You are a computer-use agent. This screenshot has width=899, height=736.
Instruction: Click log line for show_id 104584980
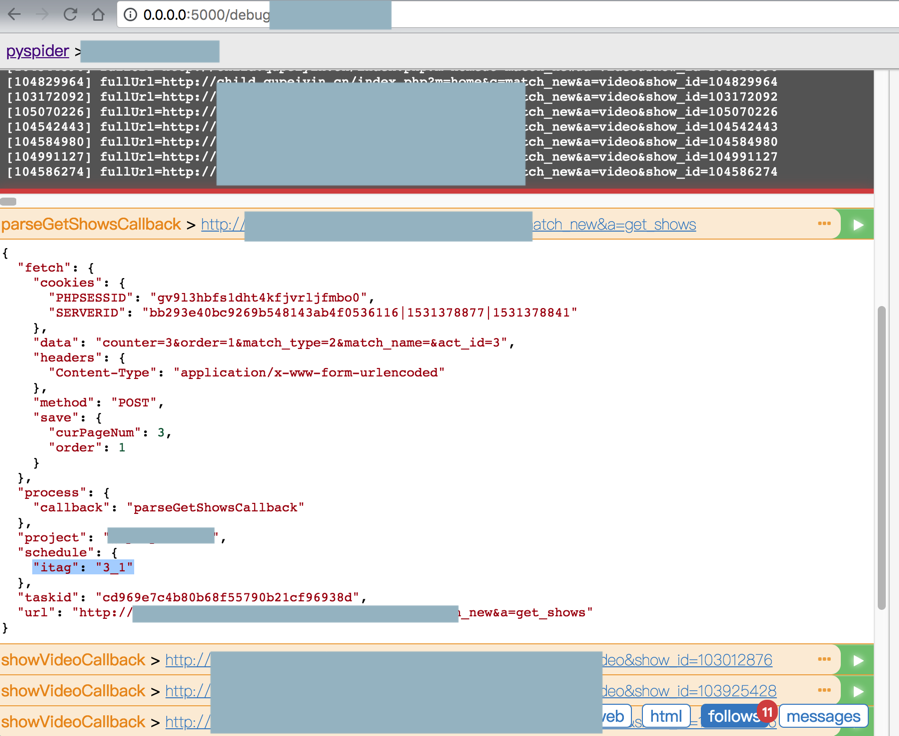click(392, 142)
